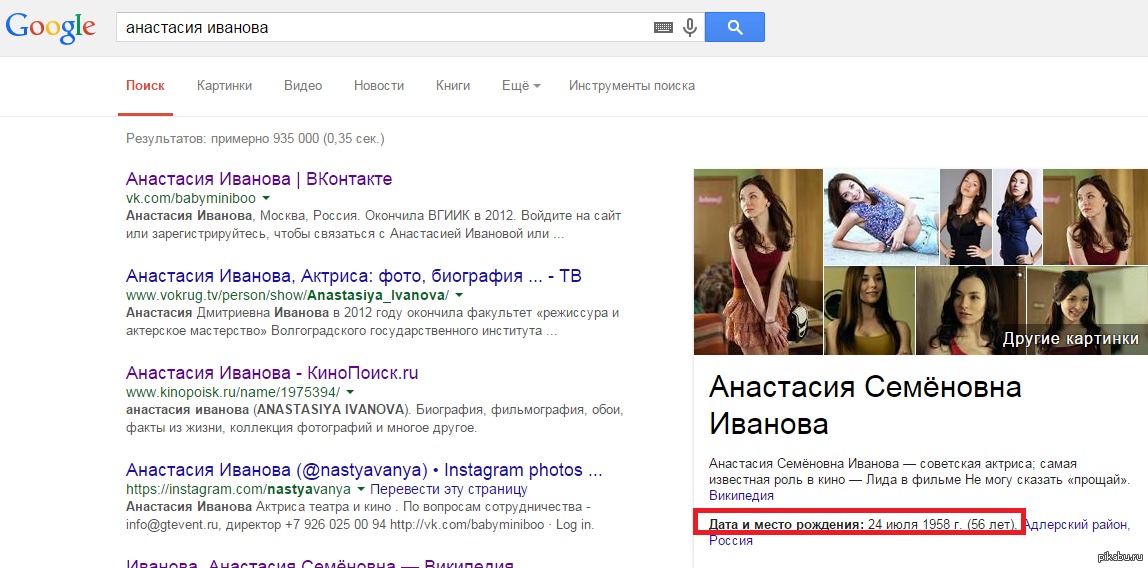Activate voice search microphone icon

(689, 28)
